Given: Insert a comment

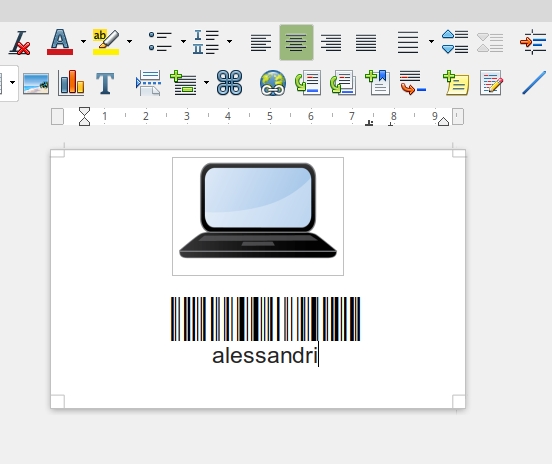Looking at the screenshot, I should (x=456, y=83).
